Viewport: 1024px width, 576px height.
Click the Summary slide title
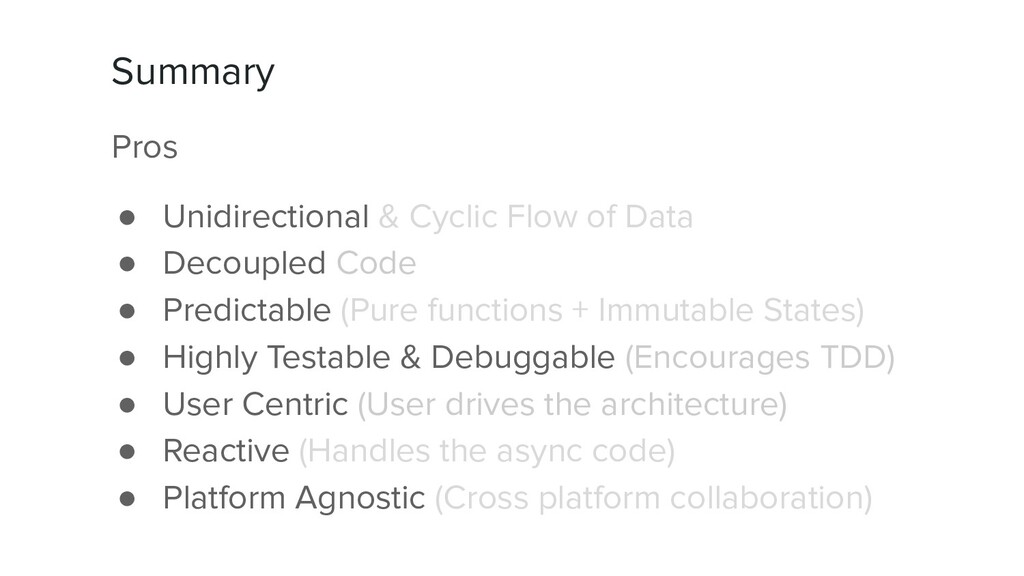193,72
